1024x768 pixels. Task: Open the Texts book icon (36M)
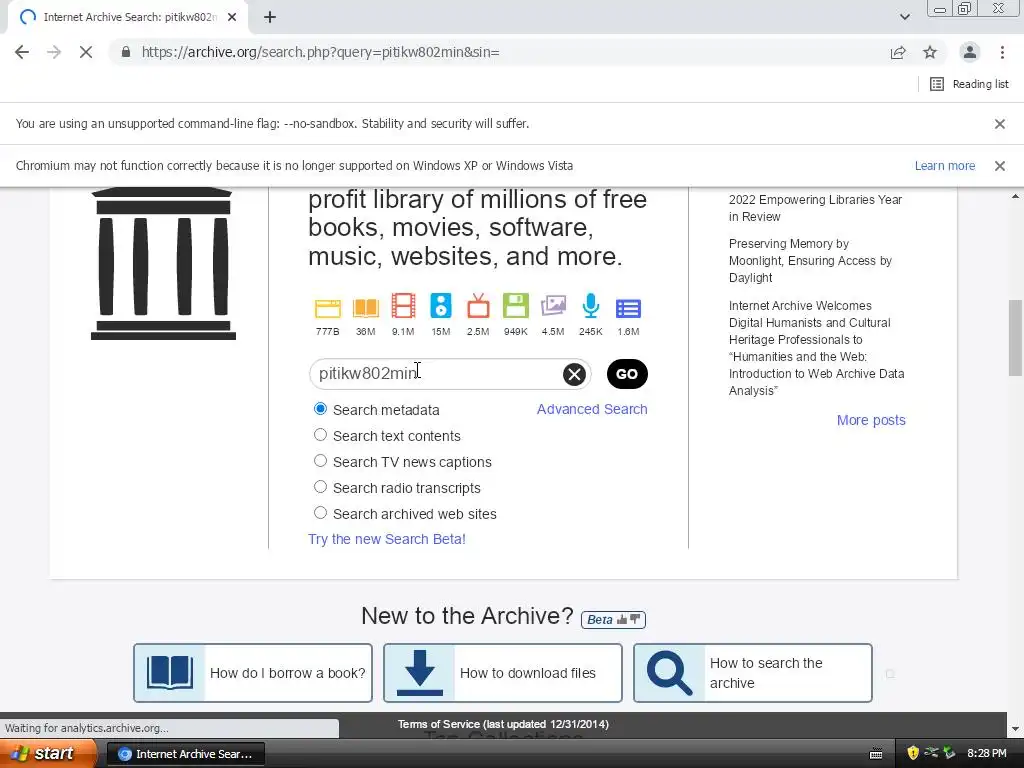pyautogui.click(x=366, y=308)
